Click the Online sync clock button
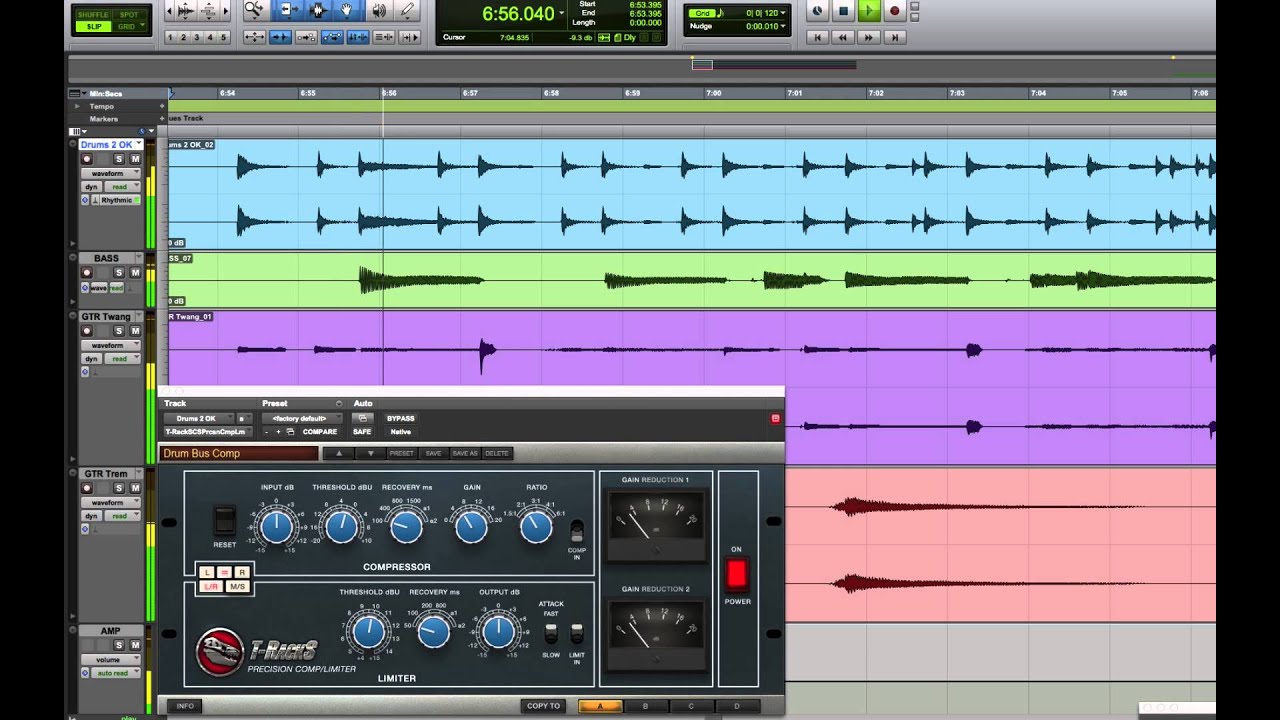1280x720 pixels. pyautogui.click(x=817, y=11)
